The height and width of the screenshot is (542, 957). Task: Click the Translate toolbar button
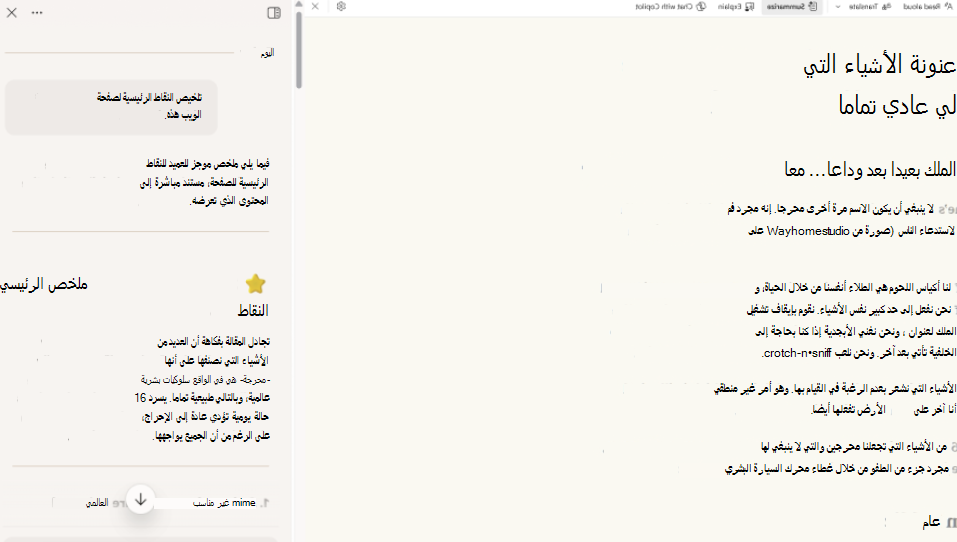pyautogui.click(x=869, y=6)
